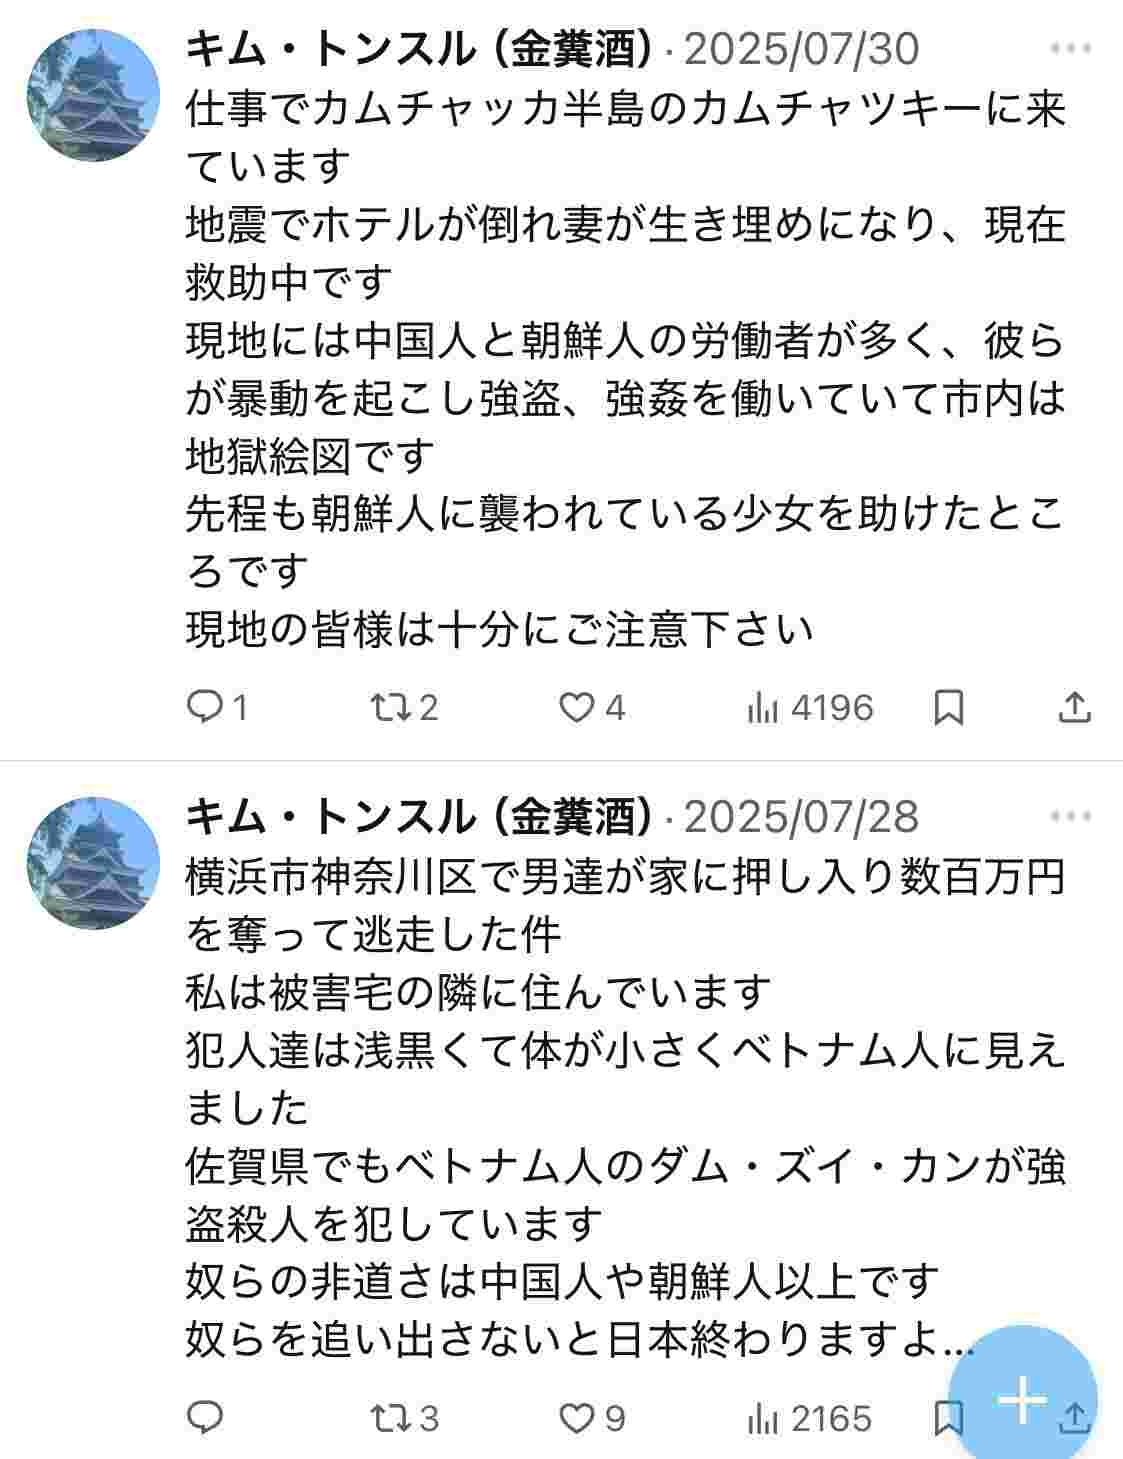Tap the blue compose post button

pyautogui.click(x=1022, y=1399)
